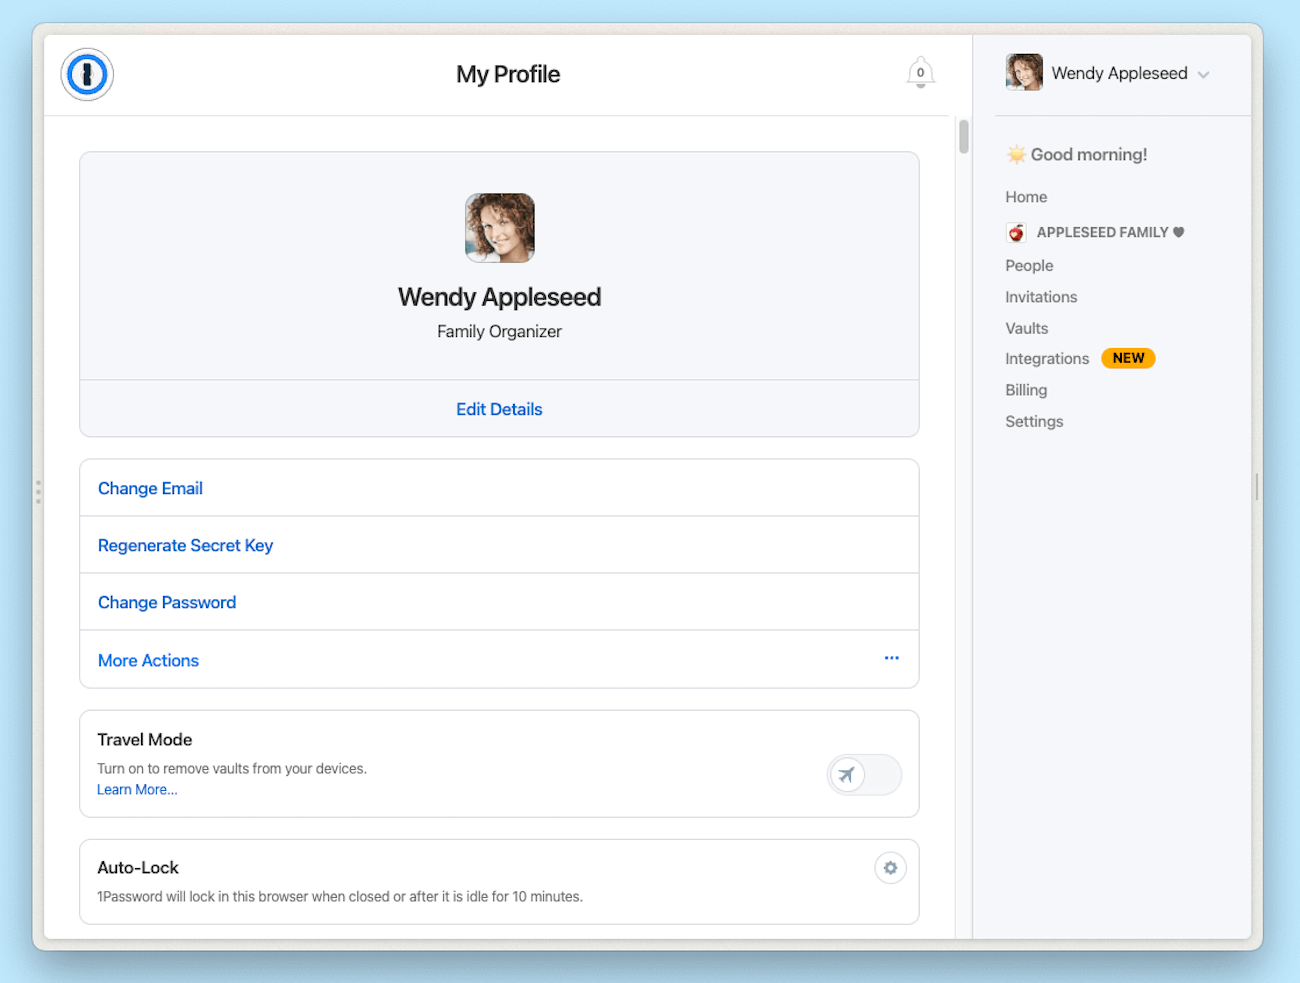Open Billing settings
Viewport: 1300px width, 983px height.
click(x=1026, y=390)
